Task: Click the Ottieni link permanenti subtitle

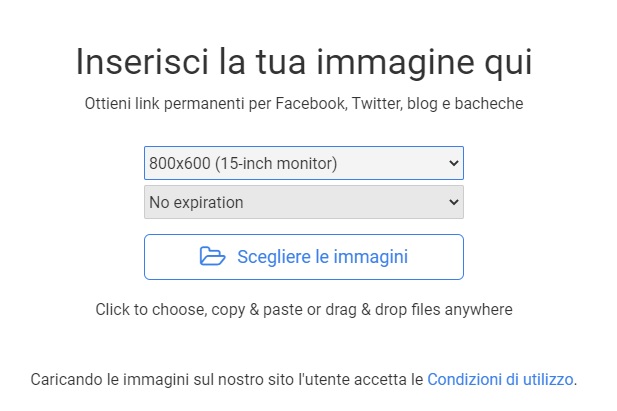Action: (304, 104)
